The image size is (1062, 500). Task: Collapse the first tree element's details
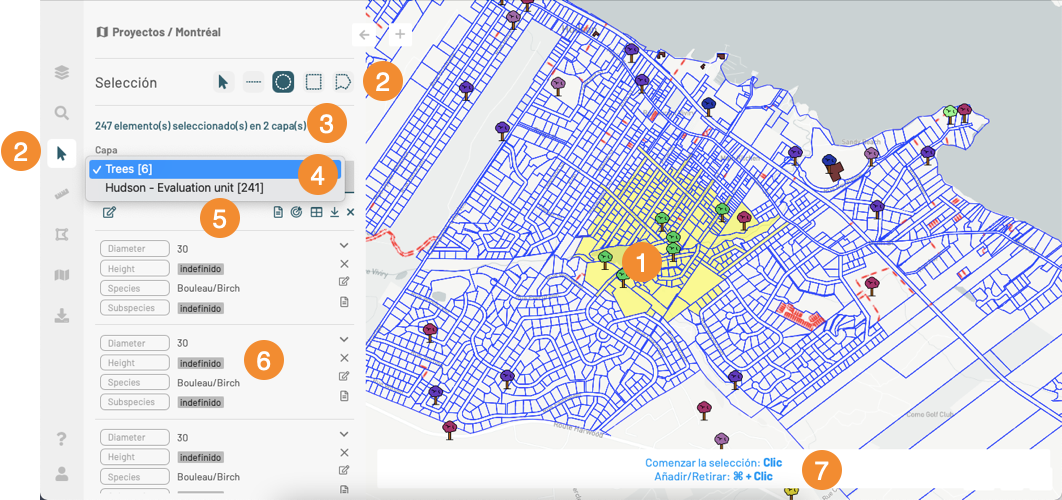point(344,245)
